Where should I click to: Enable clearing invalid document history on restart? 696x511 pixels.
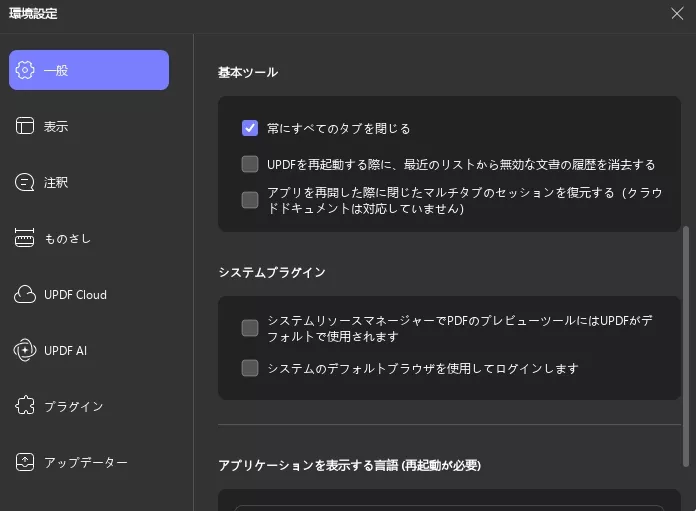click(250, 164)
